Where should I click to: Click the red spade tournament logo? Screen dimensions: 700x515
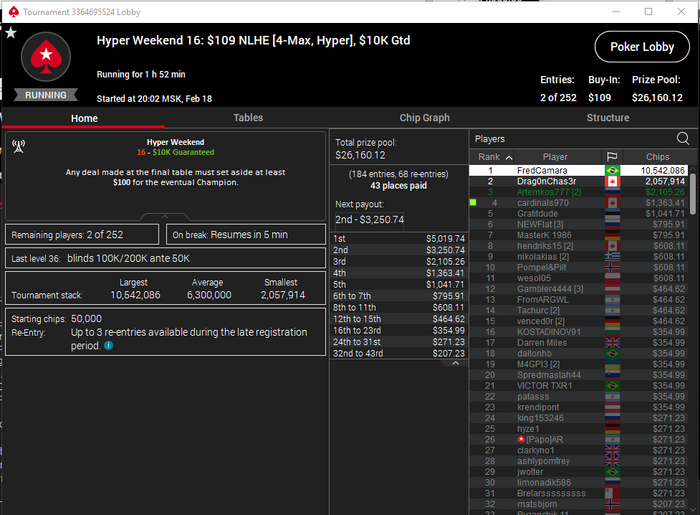(46, 57)
